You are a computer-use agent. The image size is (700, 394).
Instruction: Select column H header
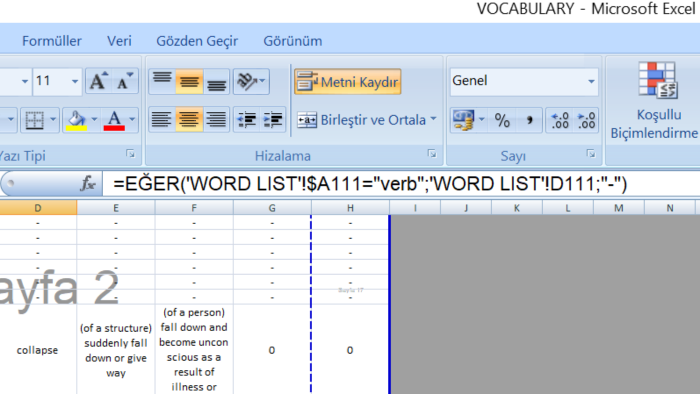coord(350,208)
